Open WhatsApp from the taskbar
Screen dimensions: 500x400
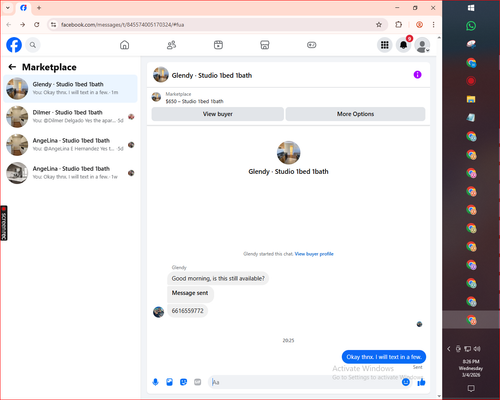471,26
